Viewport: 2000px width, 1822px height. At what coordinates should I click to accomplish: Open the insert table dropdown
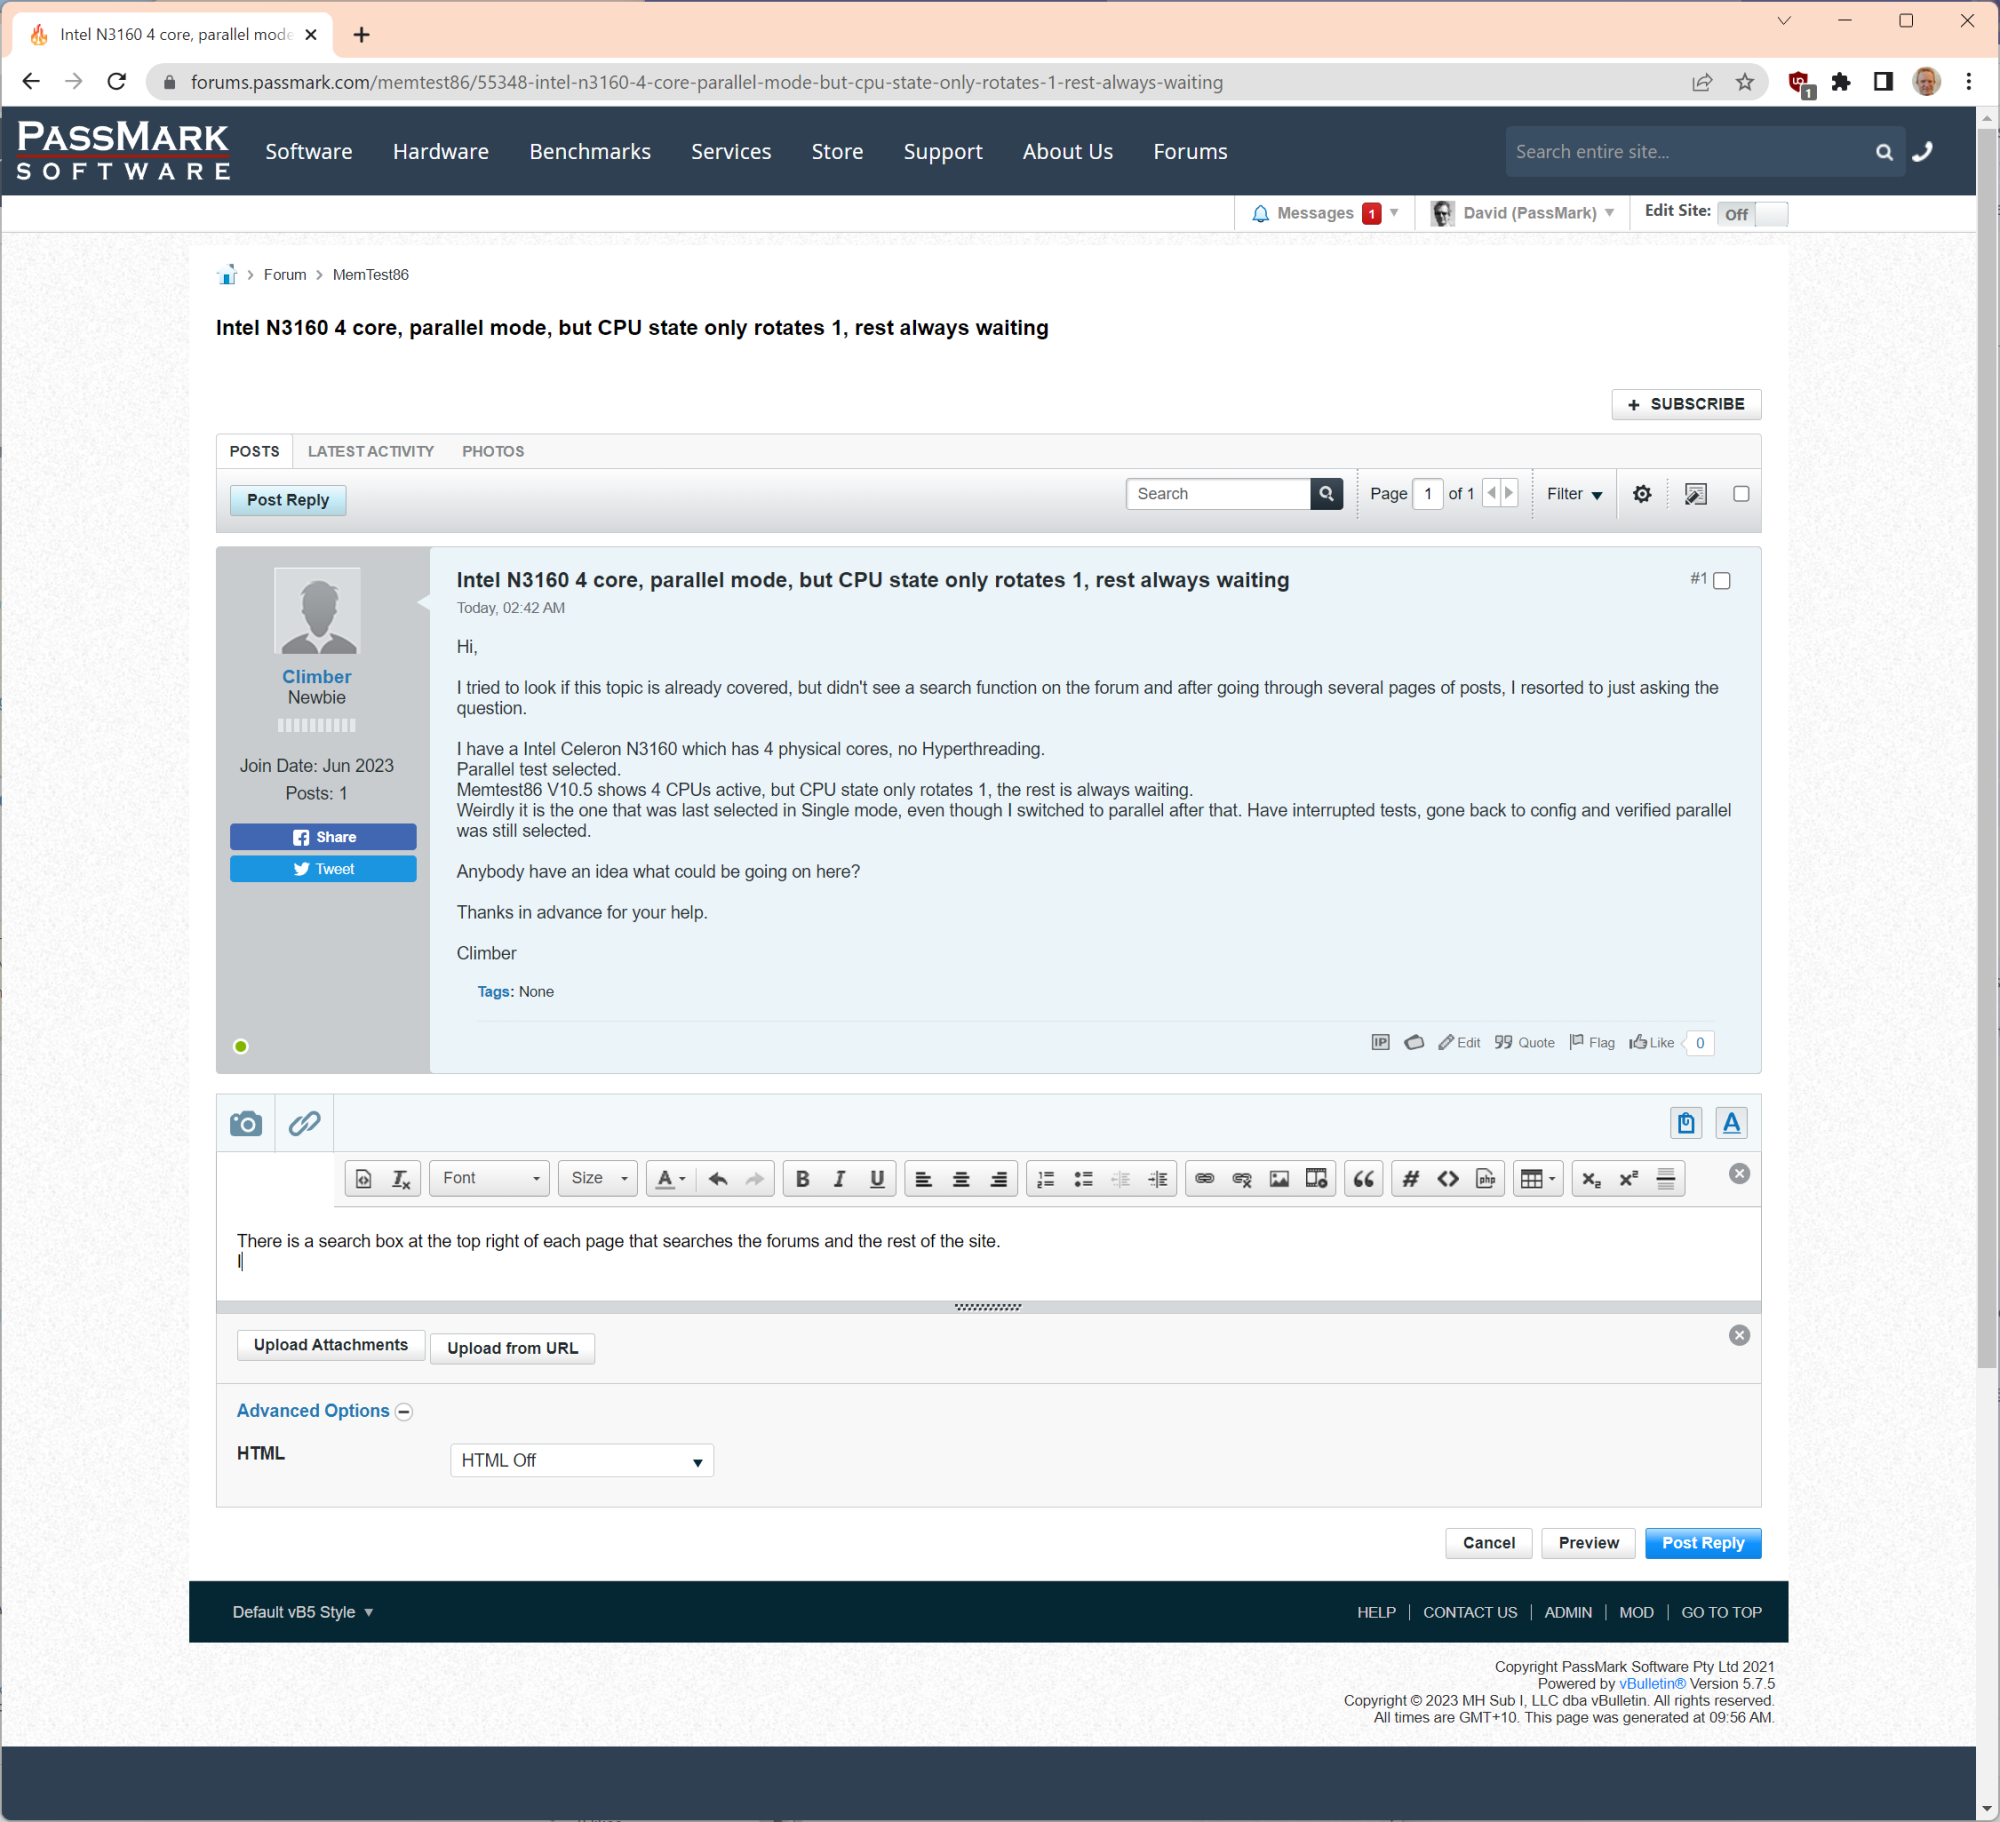1538,1179
